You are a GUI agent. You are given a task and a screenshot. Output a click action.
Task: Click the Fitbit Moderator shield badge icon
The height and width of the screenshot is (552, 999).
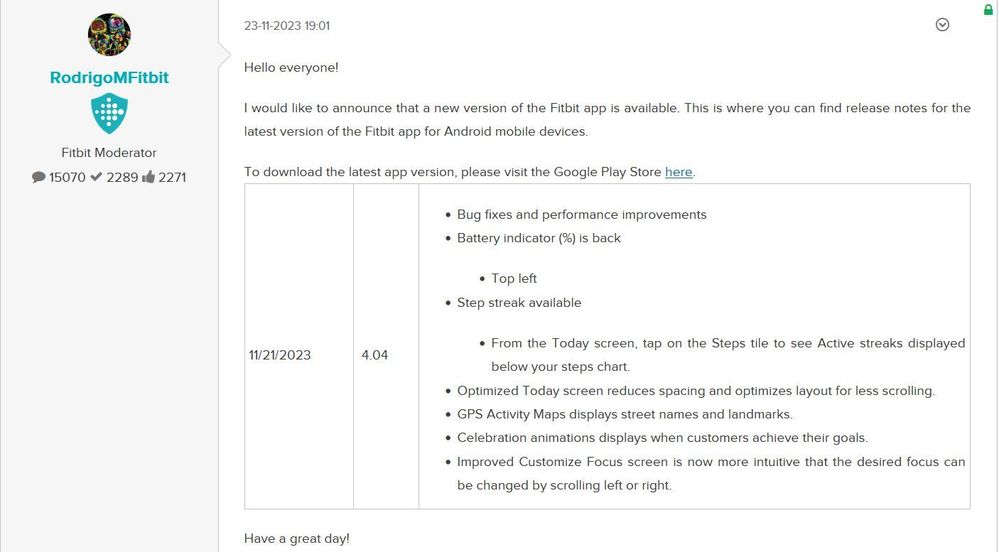tap(109, 113)
